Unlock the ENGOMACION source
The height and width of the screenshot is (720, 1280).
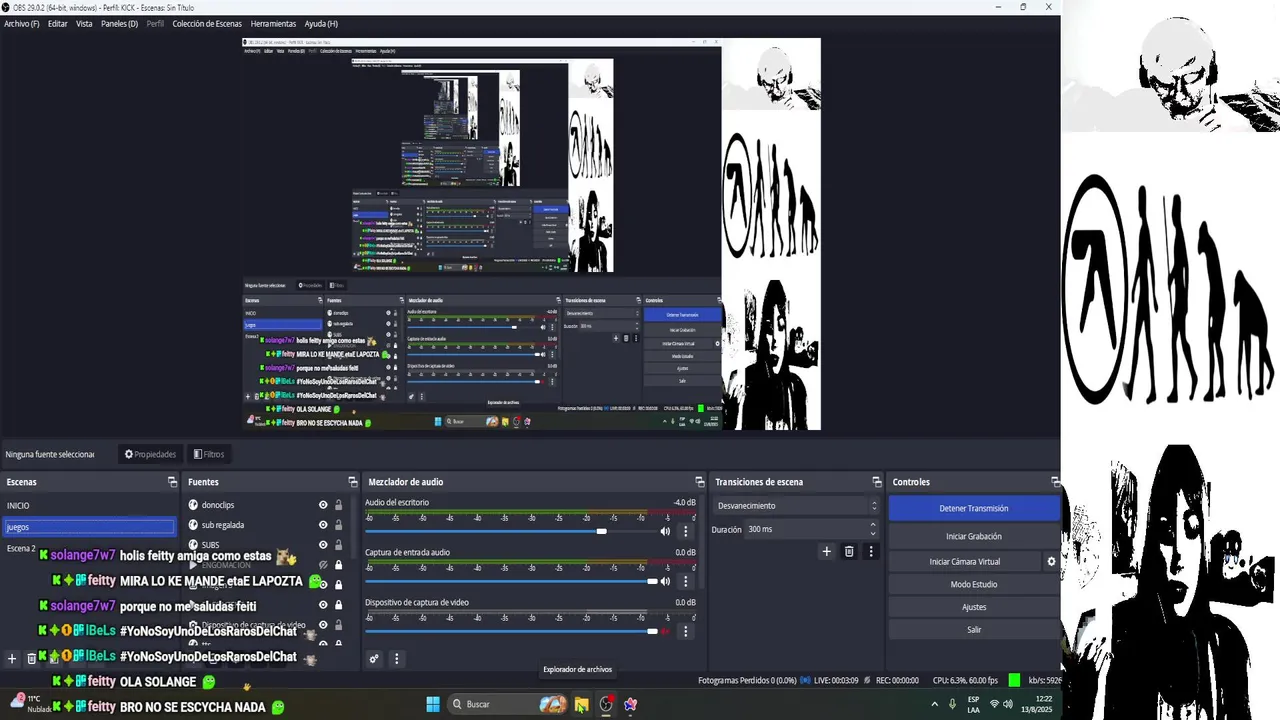(339, 565)
